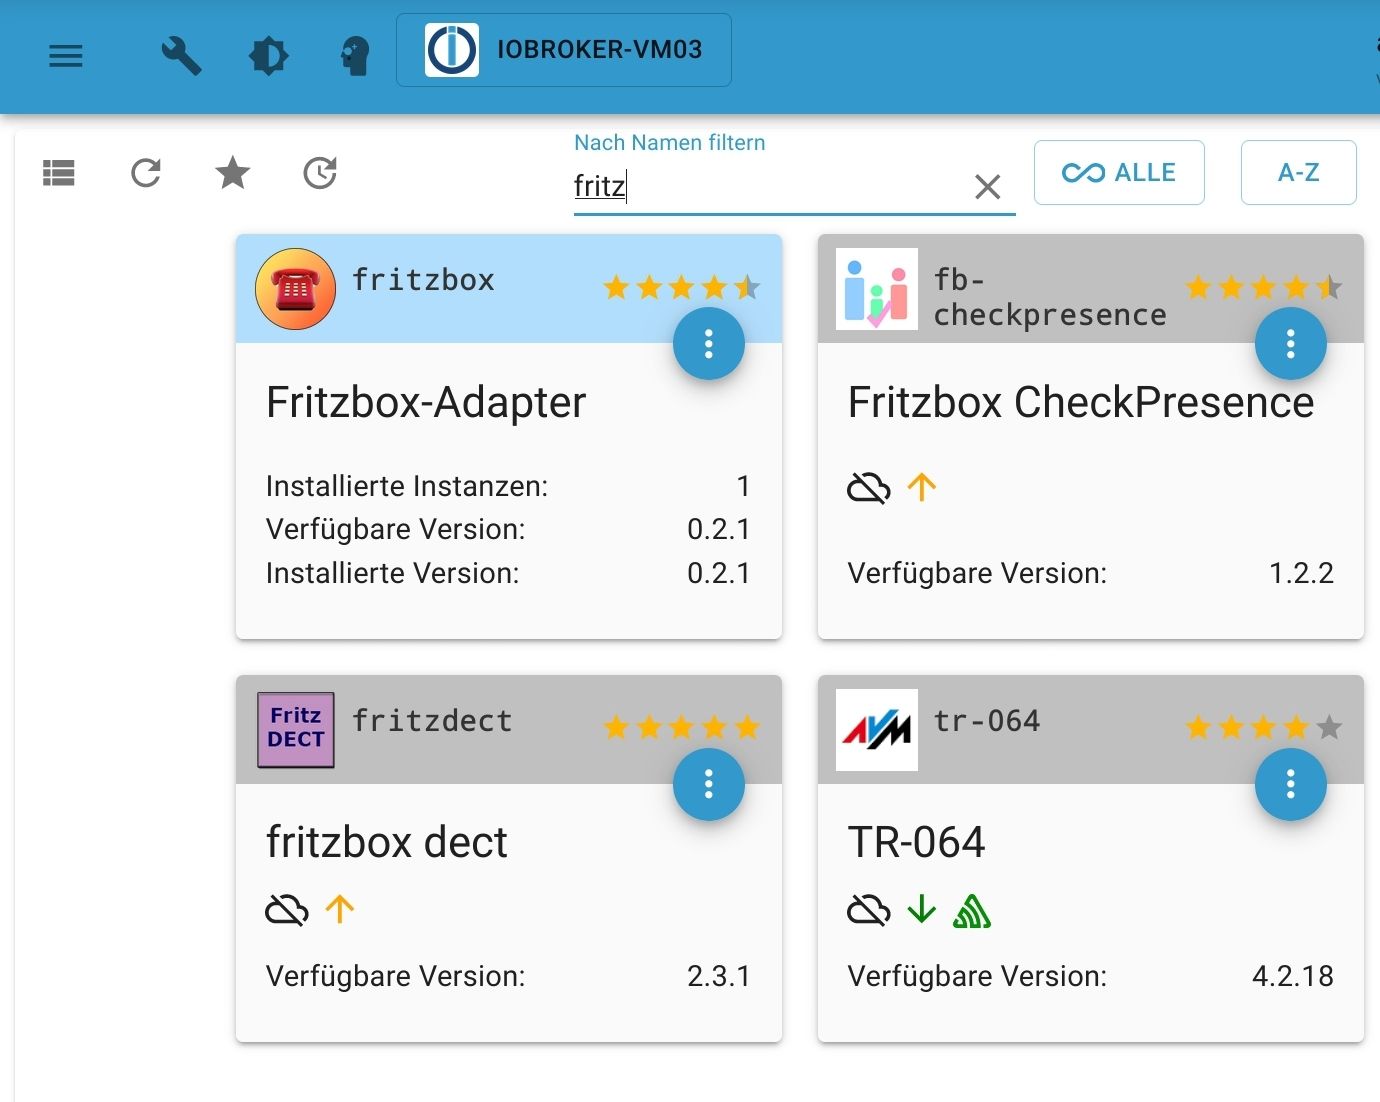1380x1102 pixels.
Task: Click fritzbox Installierte Version 0.2.1
Action: pos(718,573)
